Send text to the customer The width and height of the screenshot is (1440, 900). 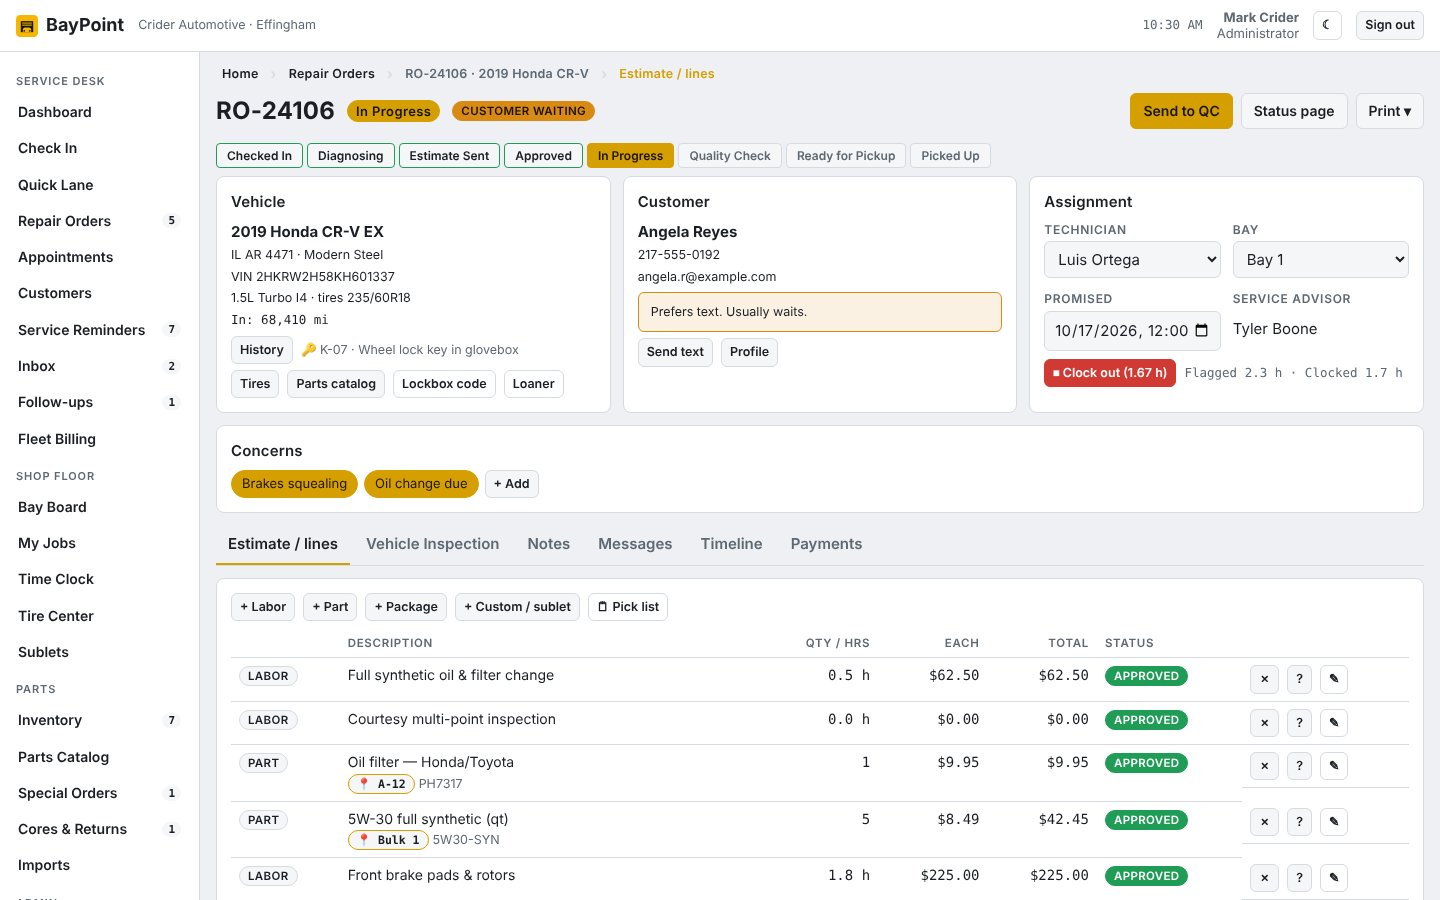[675, 352]
